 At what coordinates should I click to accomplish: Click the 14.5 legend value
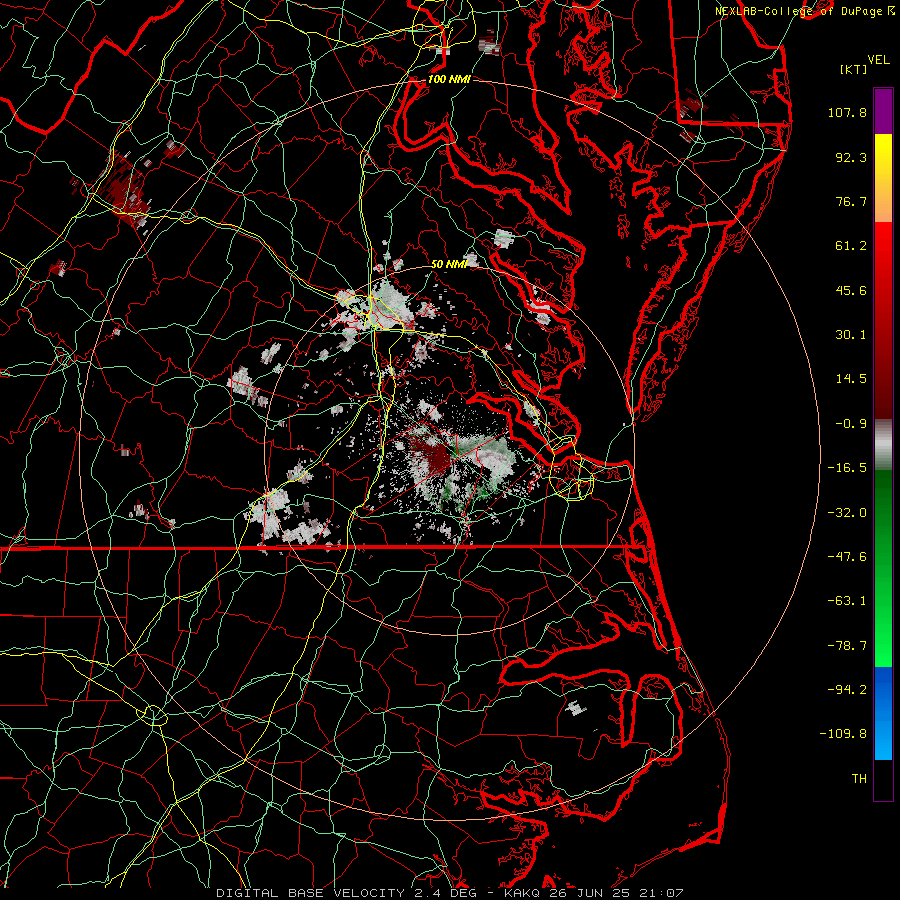tap(851, 379)
